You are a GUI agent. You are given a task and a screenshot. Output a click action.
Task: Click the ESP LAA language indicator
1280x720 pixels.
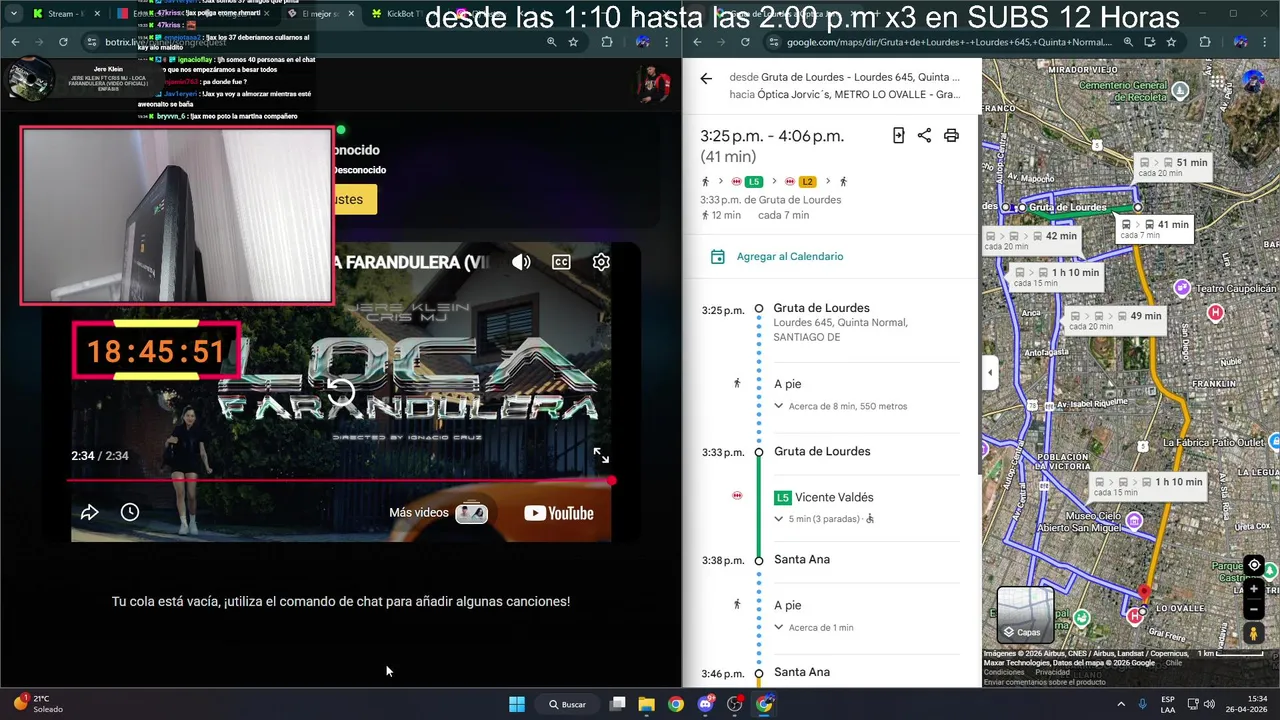pyautogui.click(x=1168, y=704)
